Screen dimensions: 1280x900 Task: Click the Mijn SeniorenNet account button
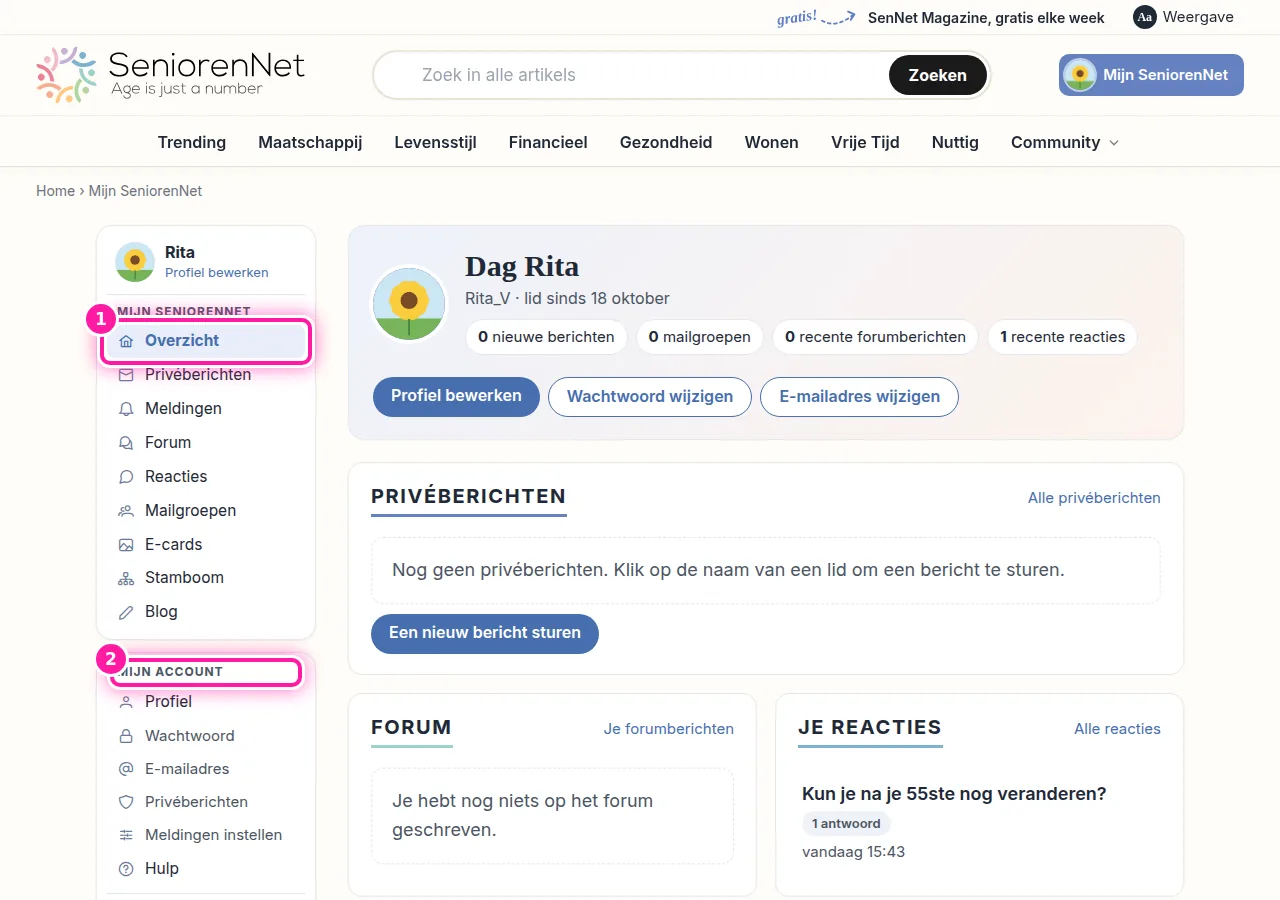tap(1151, 75)
